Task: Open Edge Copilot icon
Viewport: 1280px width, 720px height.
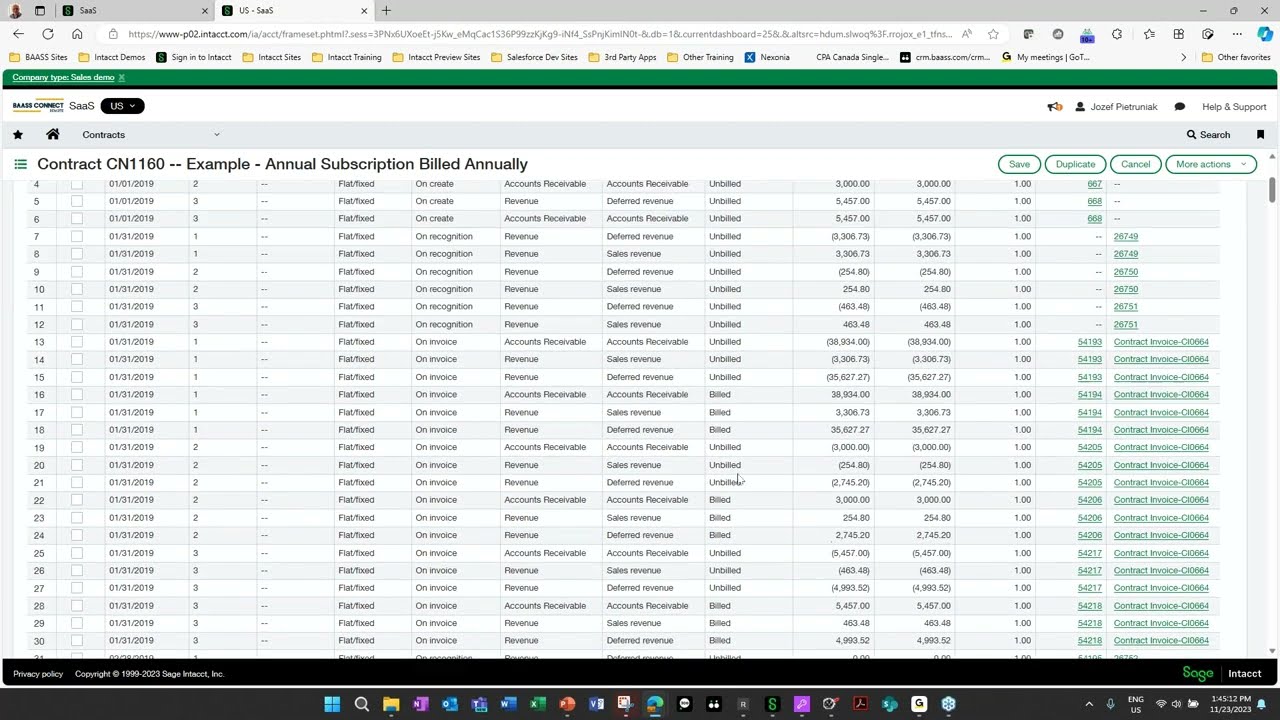Action: click(1265, 34)
